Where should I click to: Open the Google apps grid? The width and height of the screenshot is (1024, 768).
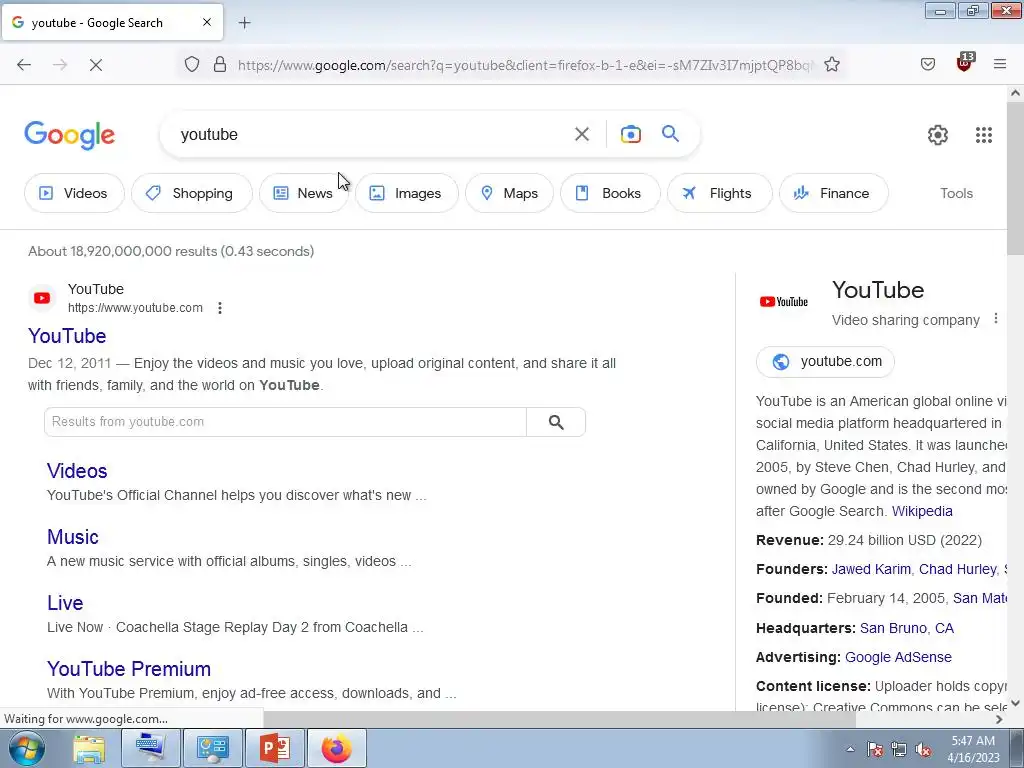pos(984,135)
